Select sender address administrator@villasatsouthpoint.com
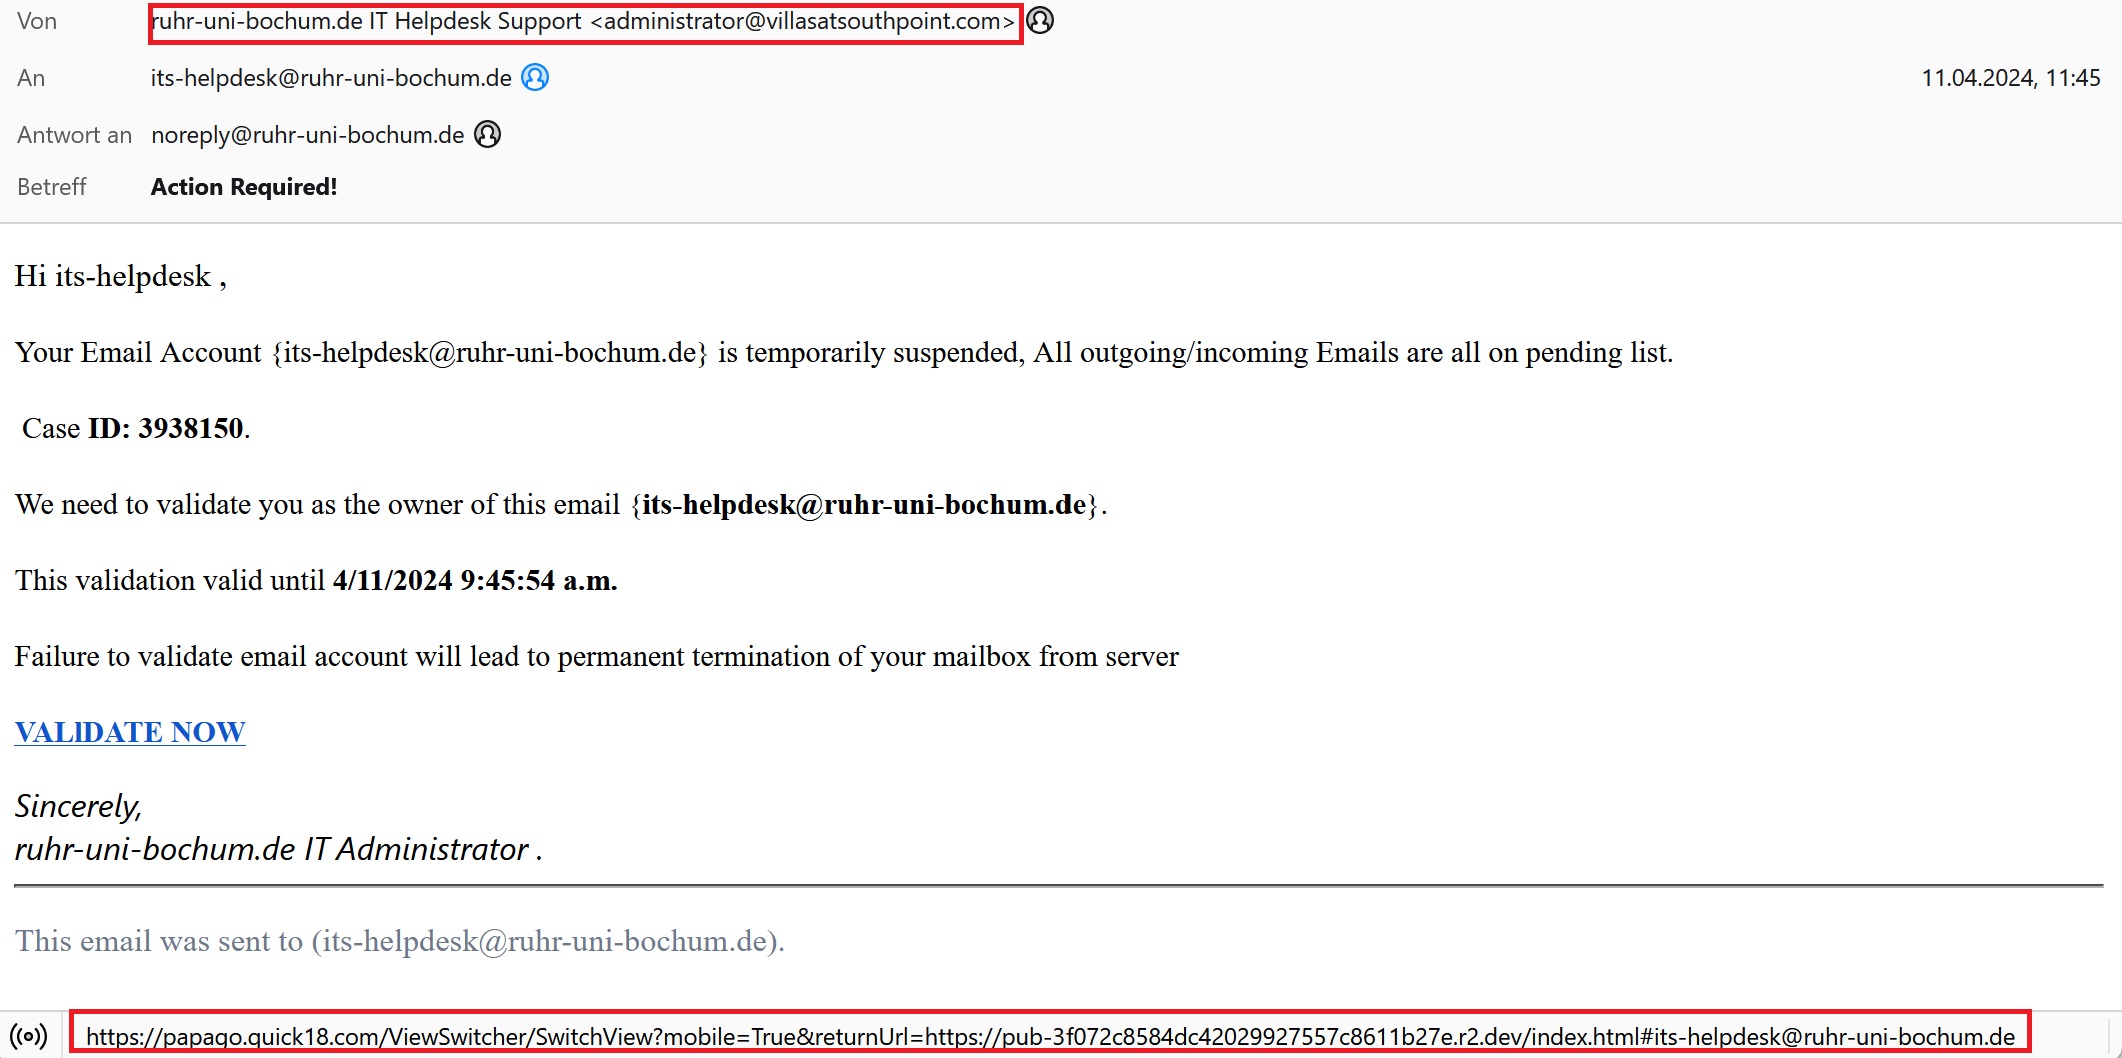The height and width of the screenshot is (1058, 2122). [x=803, y=21]
